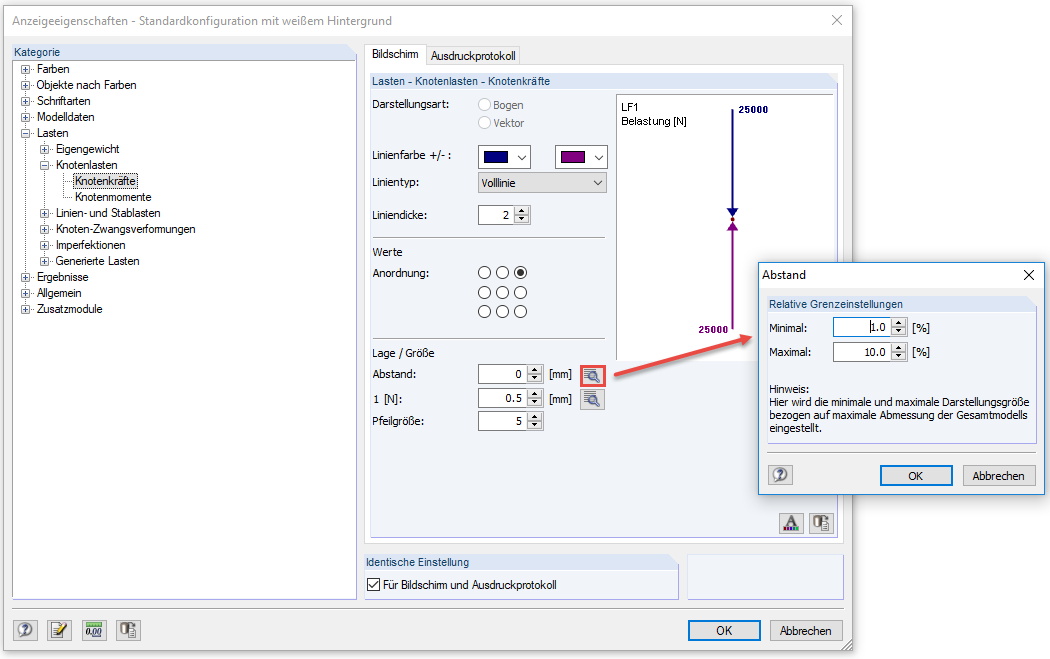The height and width of the screenshot is (659, 1050).
Task: Select bottom-left Anordnung radio option
Action: coord(484,311)
